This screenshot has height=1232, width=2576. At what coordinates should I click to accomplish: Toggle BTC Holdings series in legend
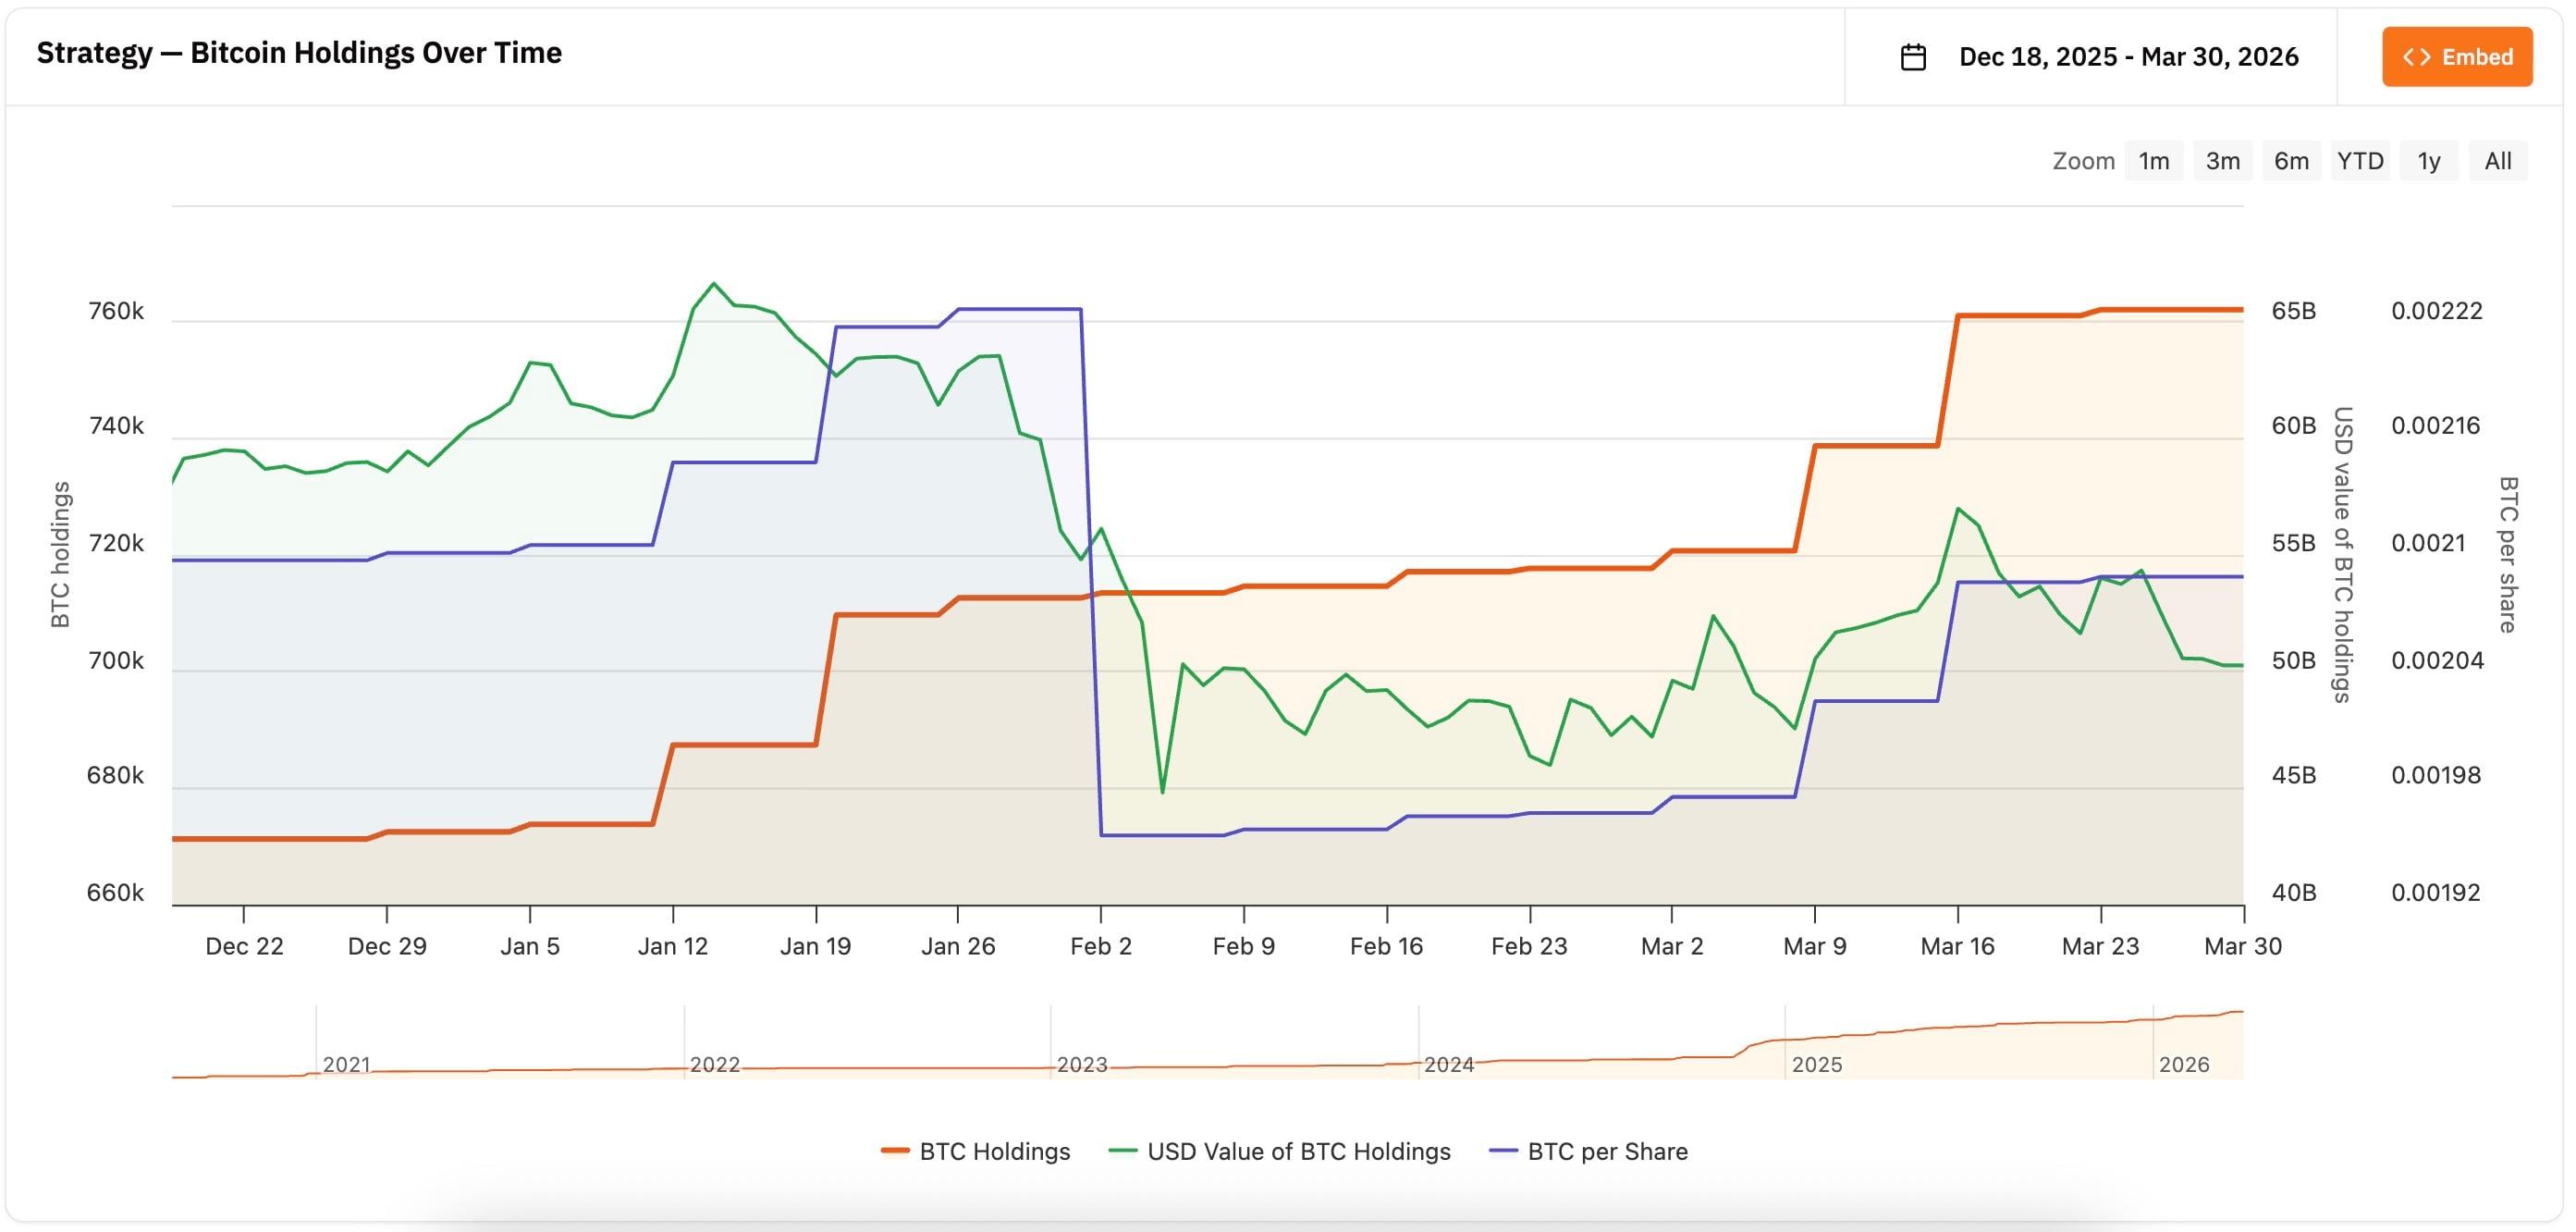994,1151
